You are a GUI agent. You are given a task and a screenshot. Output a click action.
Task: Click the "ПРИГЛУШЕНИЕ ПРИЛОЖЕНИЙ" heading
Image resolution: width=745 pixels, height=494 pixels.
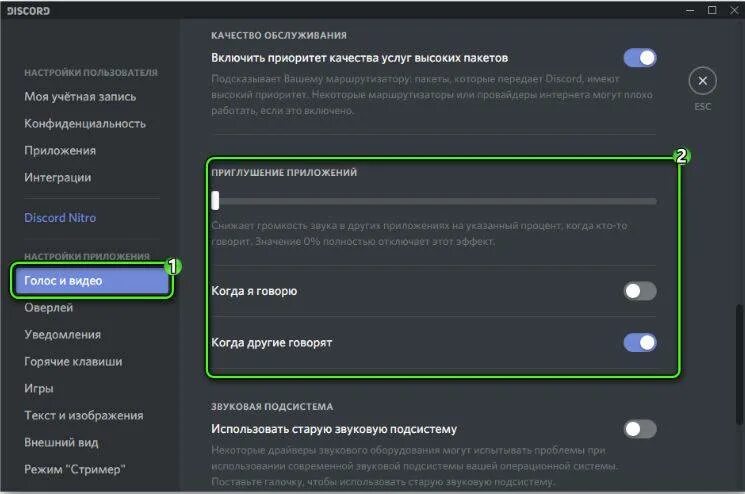click(284, 172)
